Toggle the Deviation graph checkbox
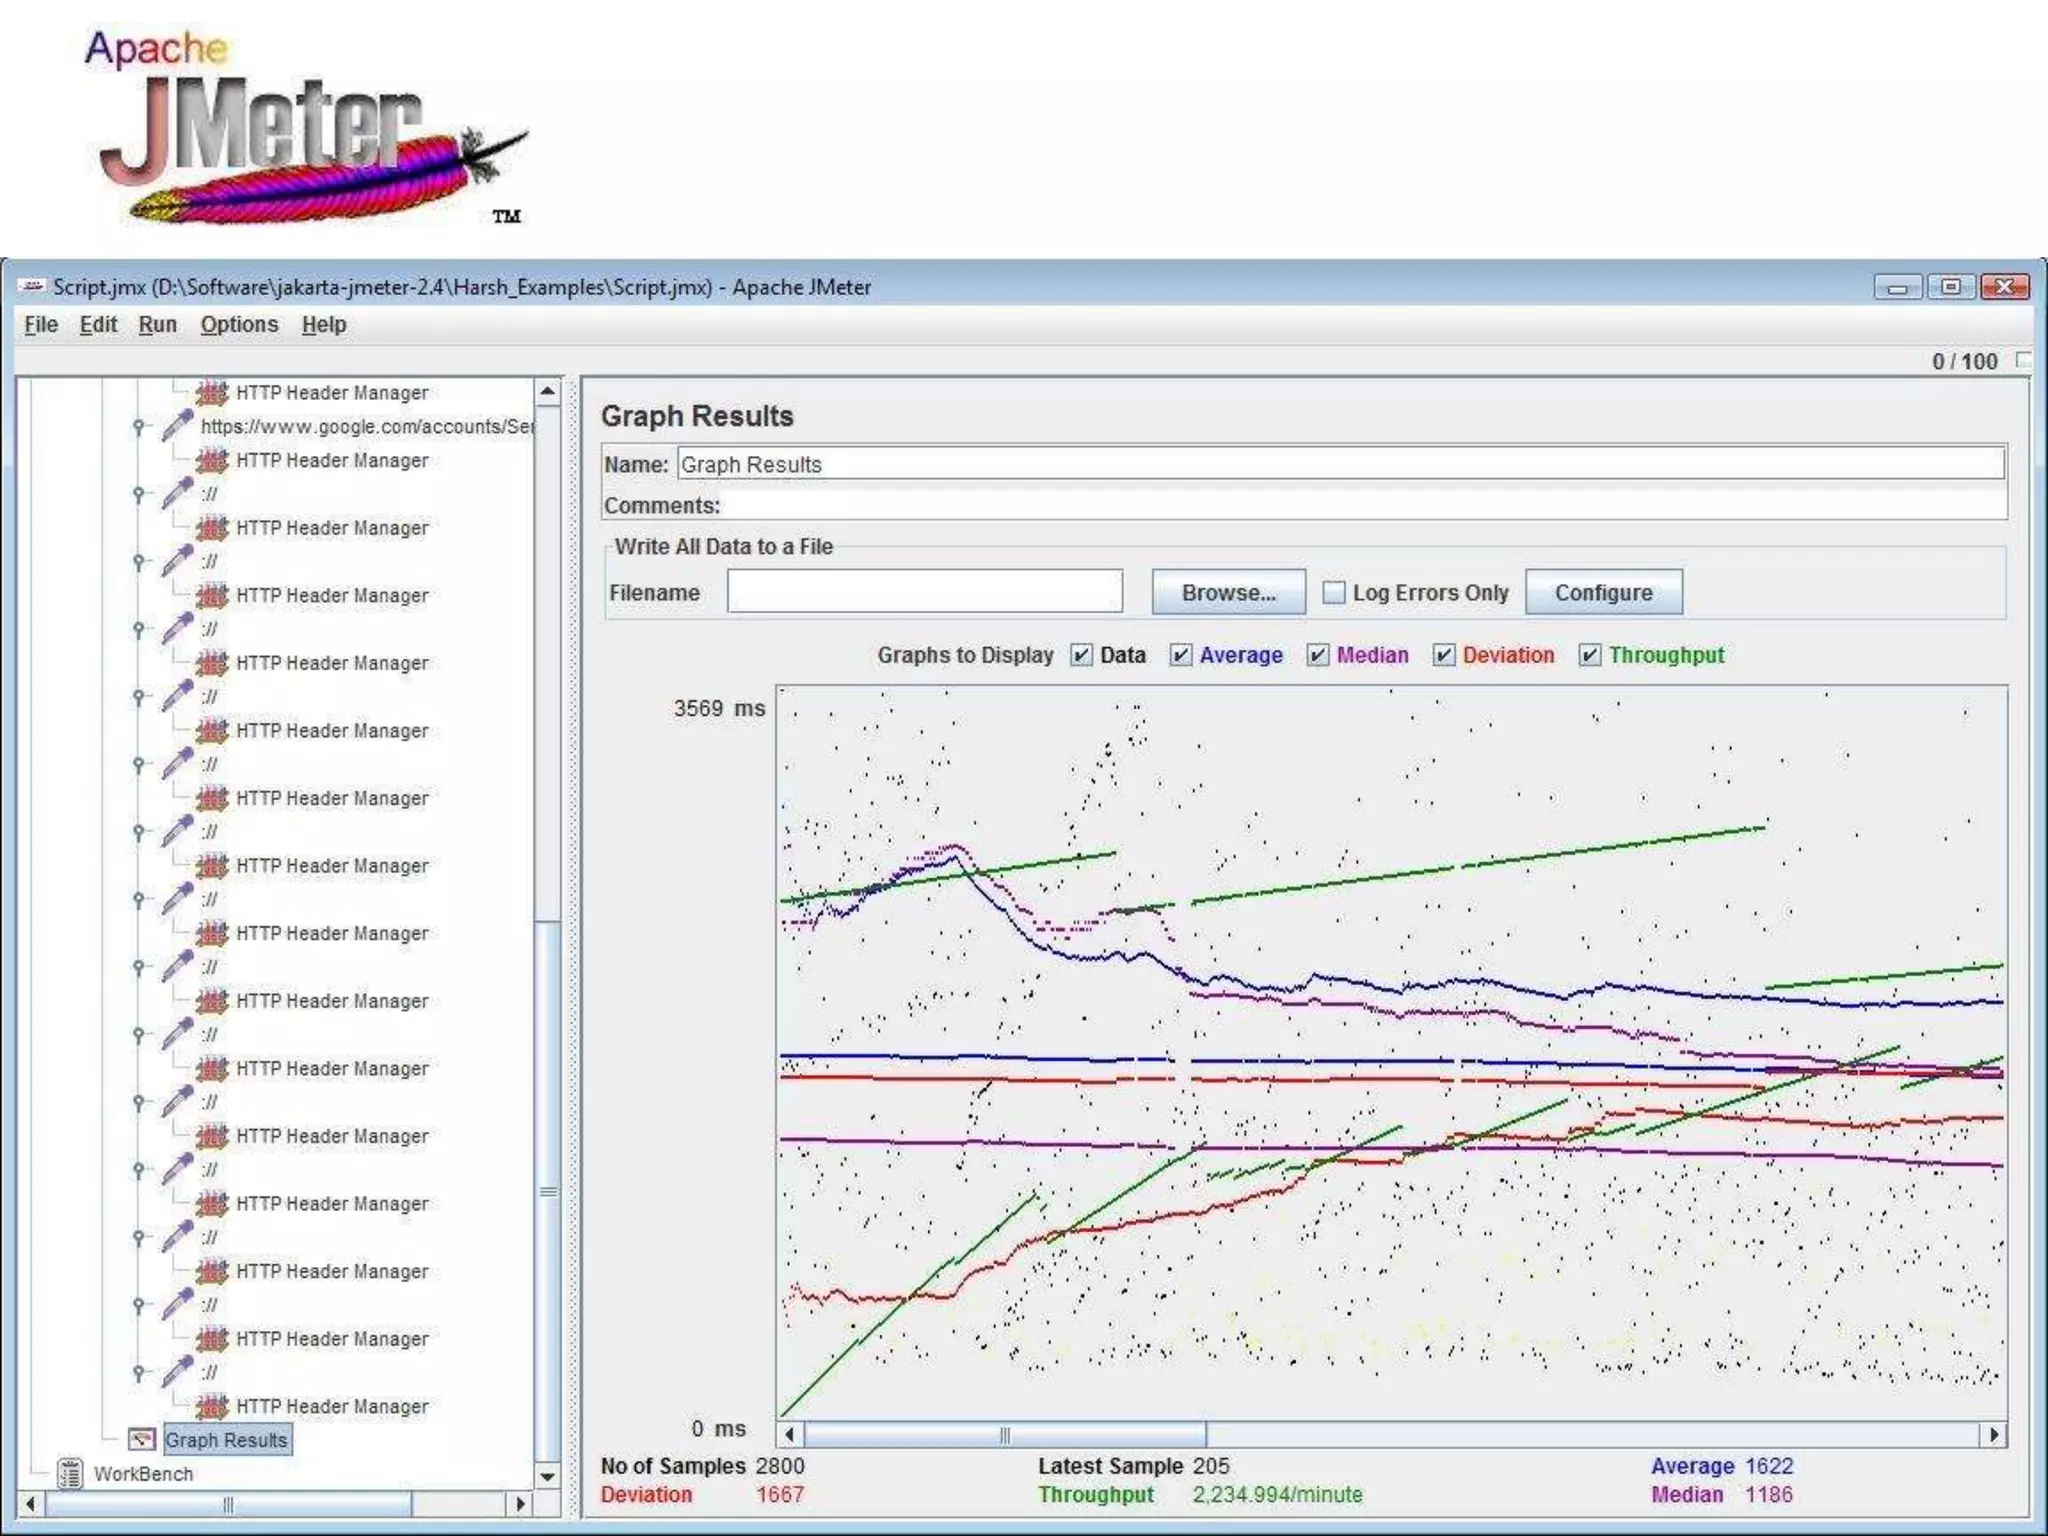Viewport: 2048px width, 1536px height. [1443, 655]
